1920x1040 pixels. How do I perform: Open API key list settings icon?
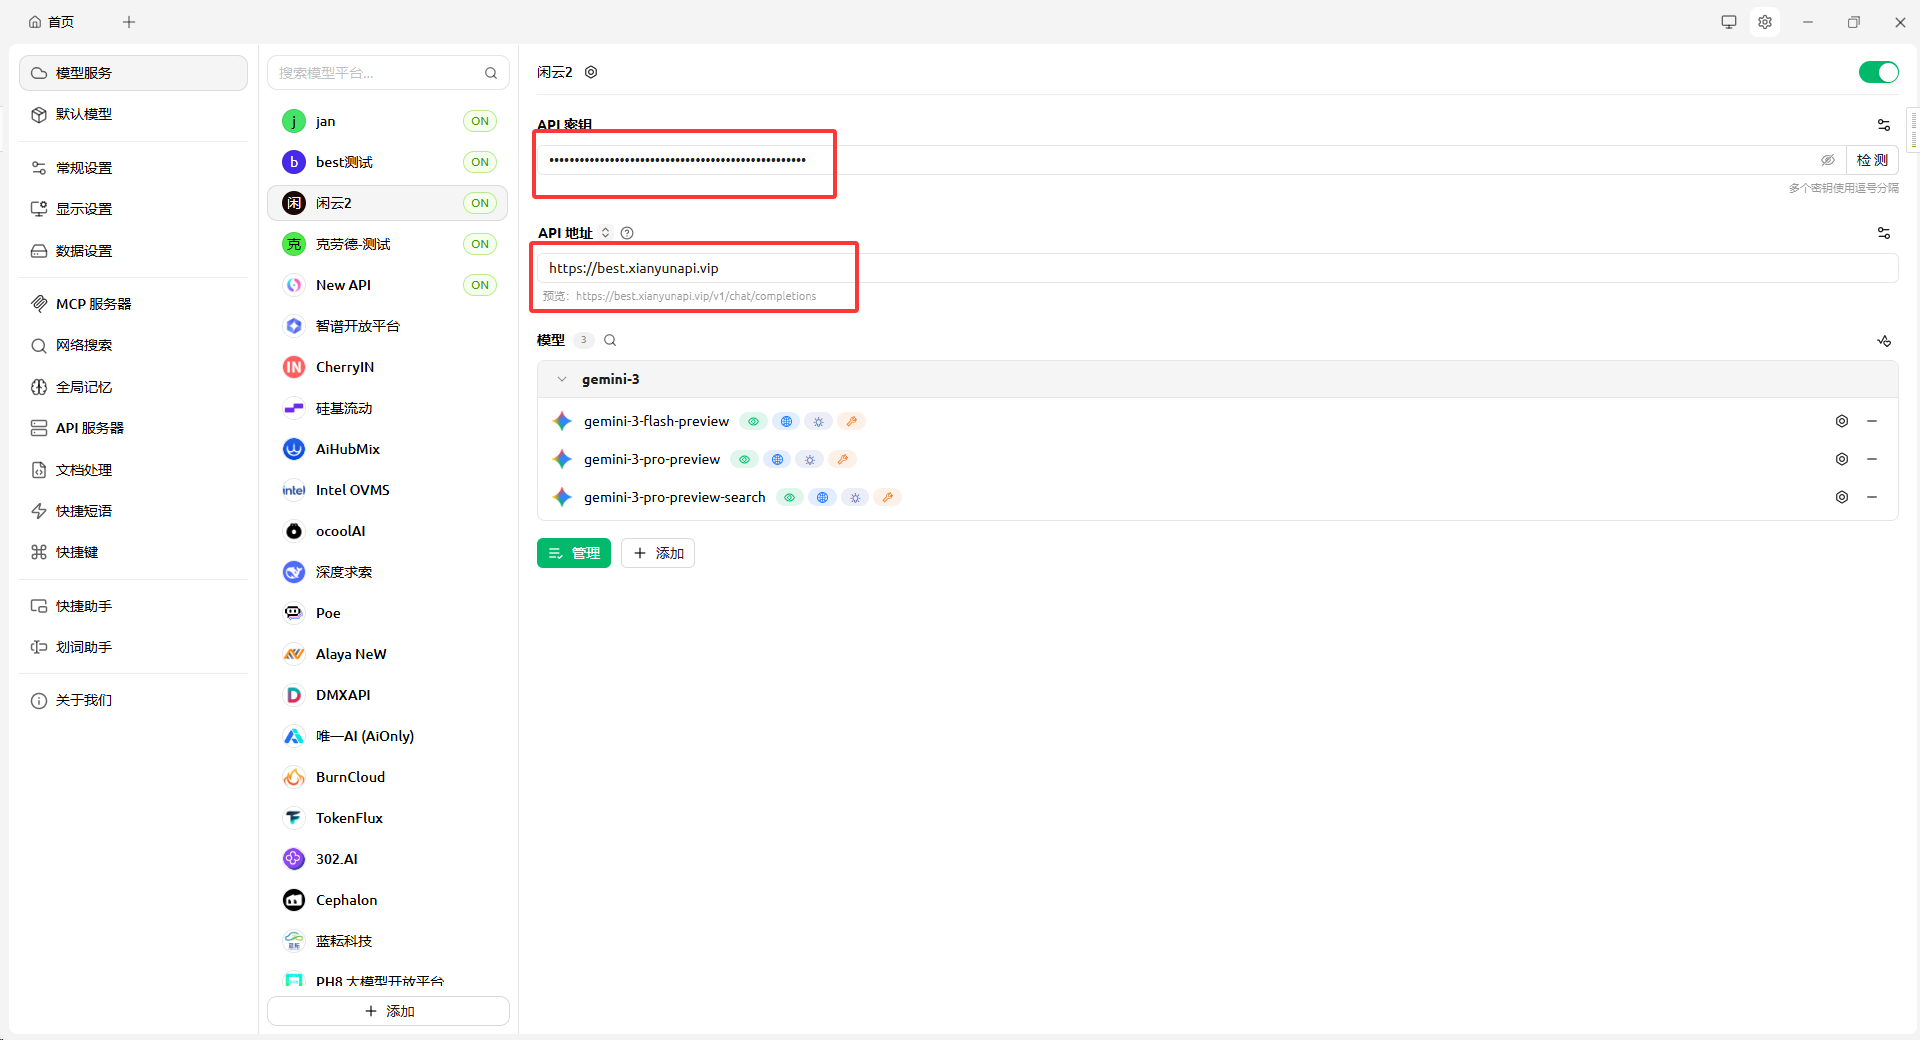click(1883, 125)
